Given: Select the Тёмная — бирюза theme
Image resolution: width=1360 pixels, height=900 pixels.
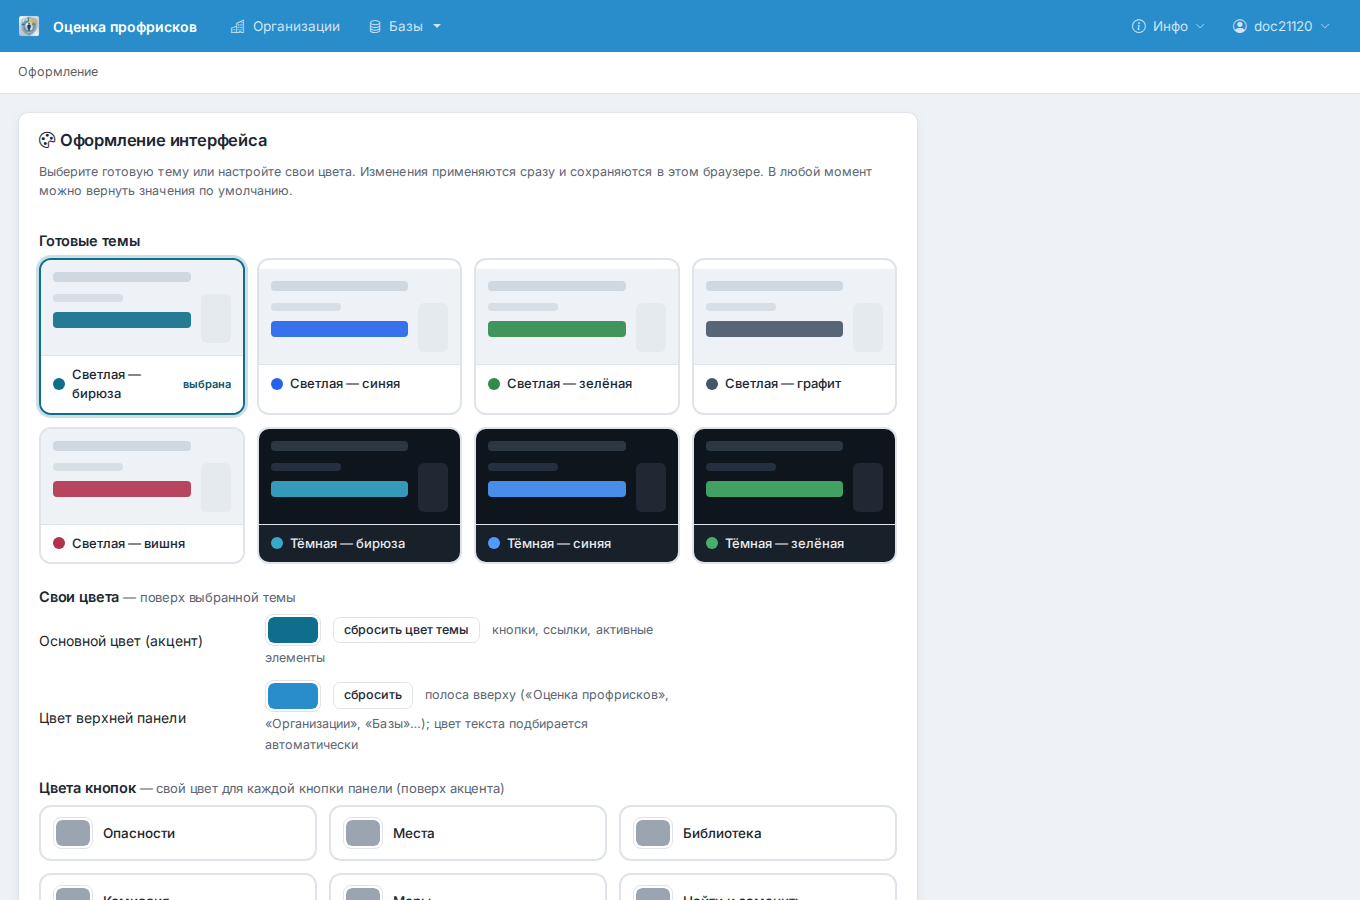Looking at the screenshot, I should click(x=359, y=495).
